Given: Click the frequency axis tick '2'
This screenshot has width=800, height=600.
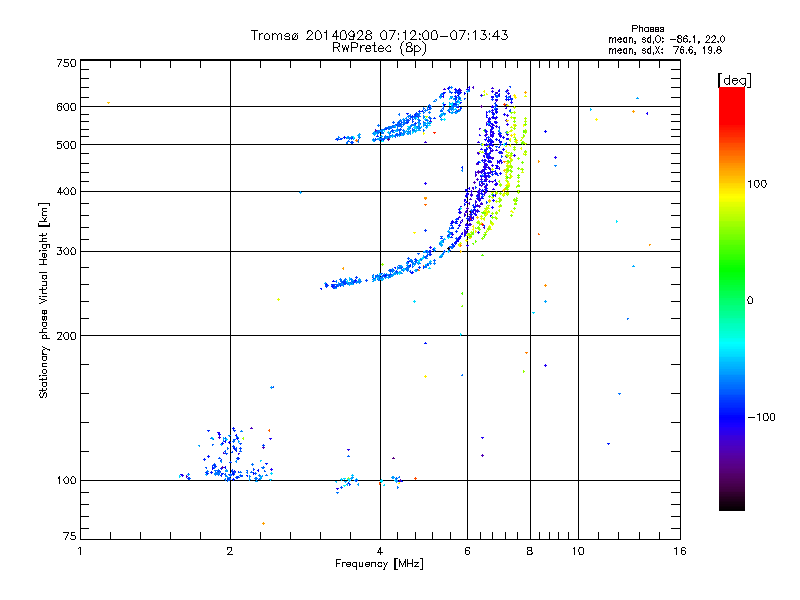Looking at the screenshot, I should [230, 551].
